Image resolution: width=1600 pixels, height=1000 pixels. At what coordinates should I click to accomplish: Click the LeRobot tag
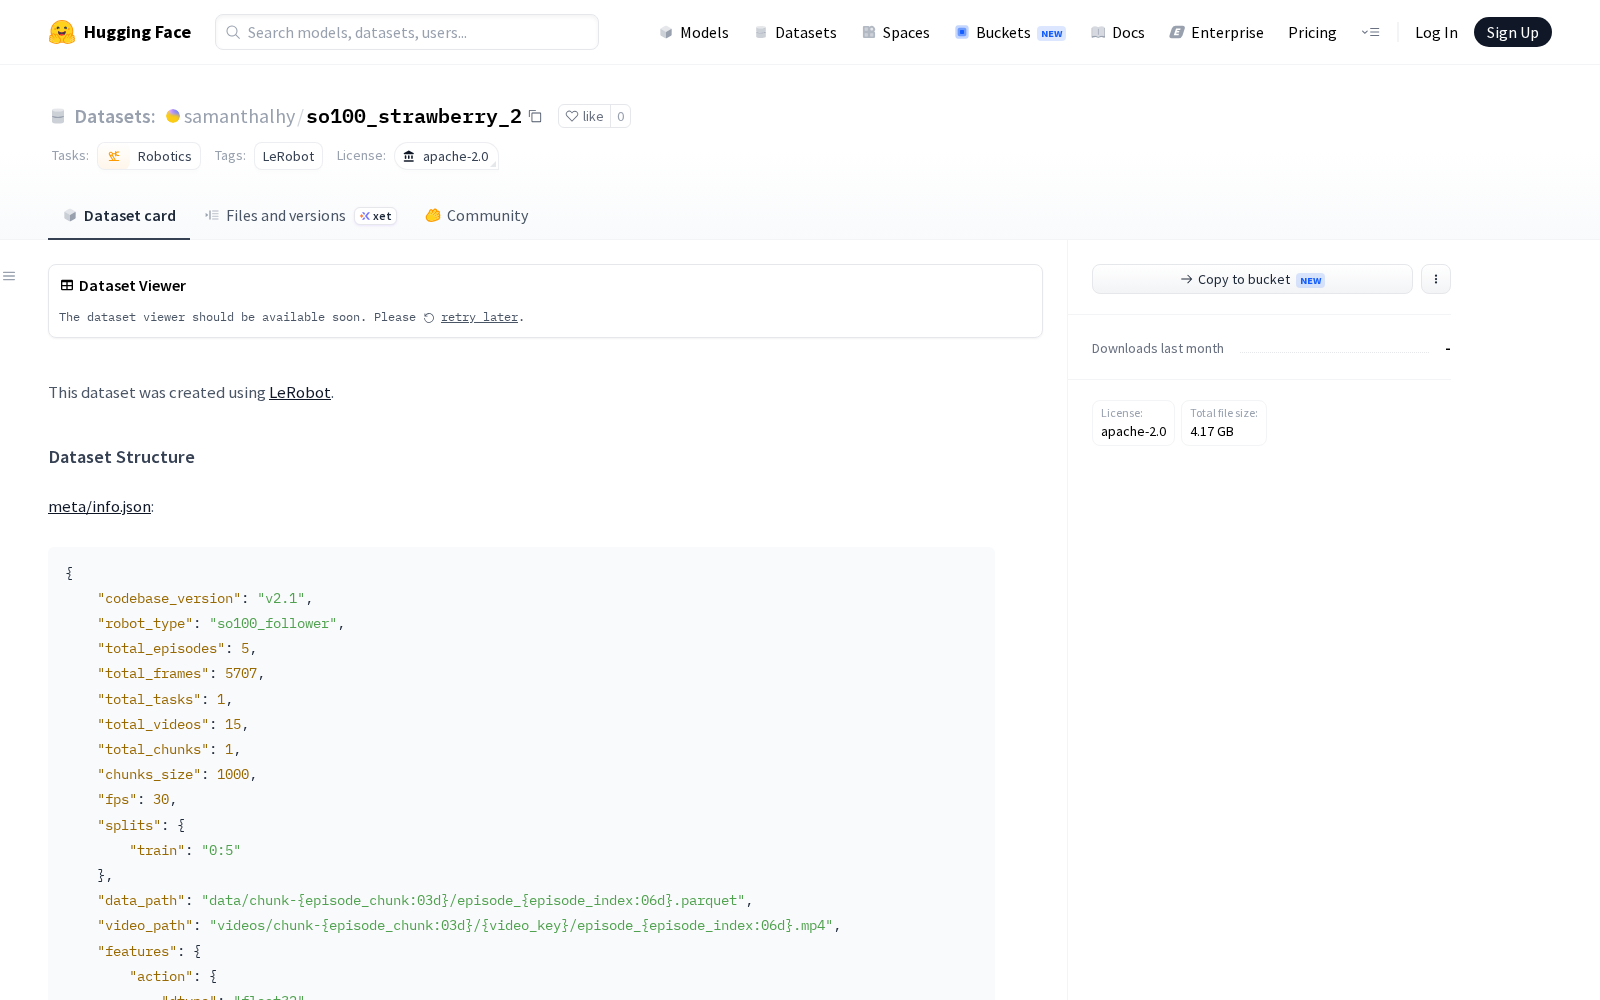click(x=288, y=156)
